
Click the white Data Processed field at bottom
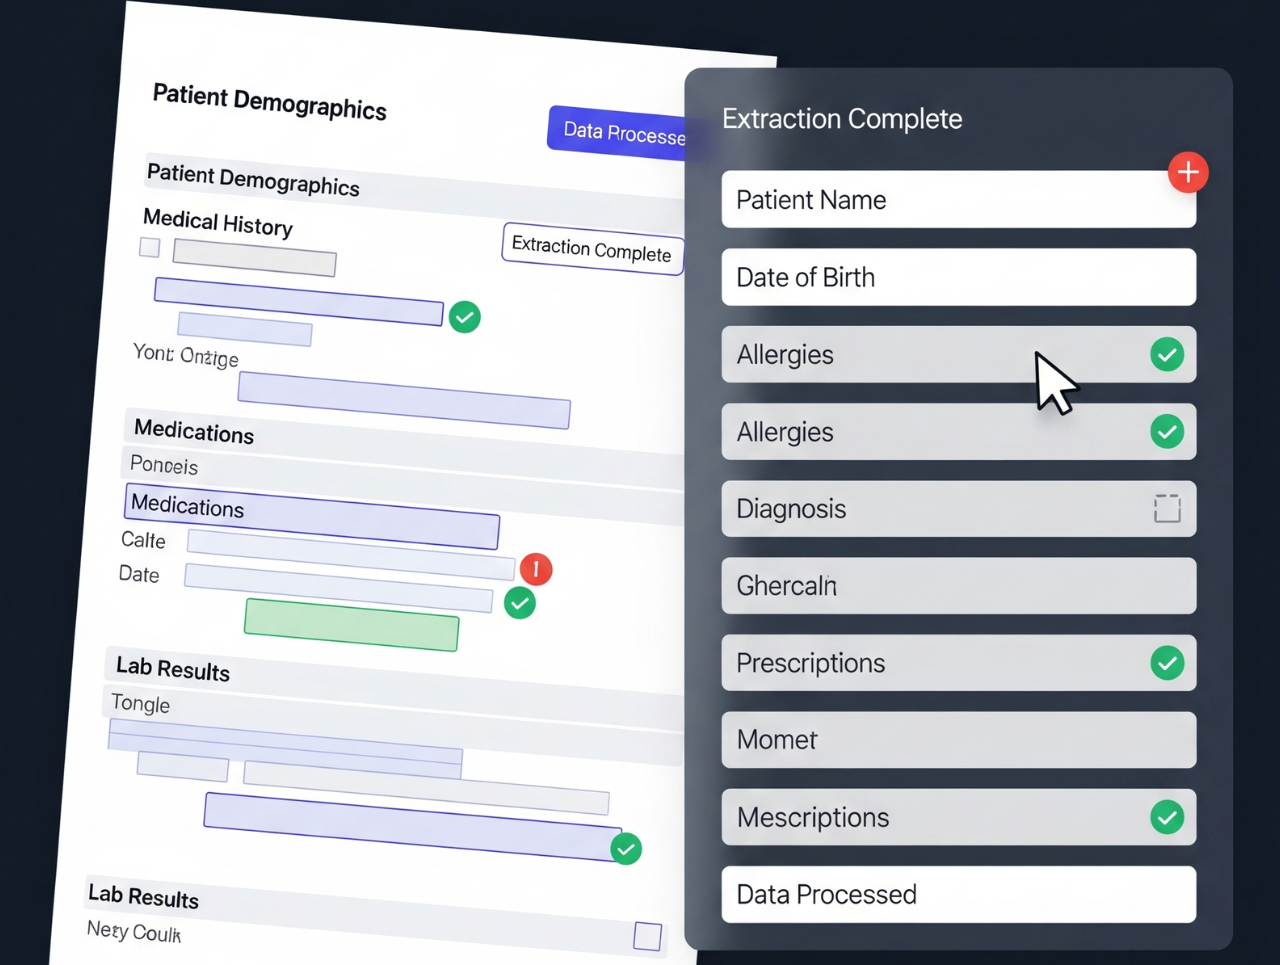coord(958,894)
